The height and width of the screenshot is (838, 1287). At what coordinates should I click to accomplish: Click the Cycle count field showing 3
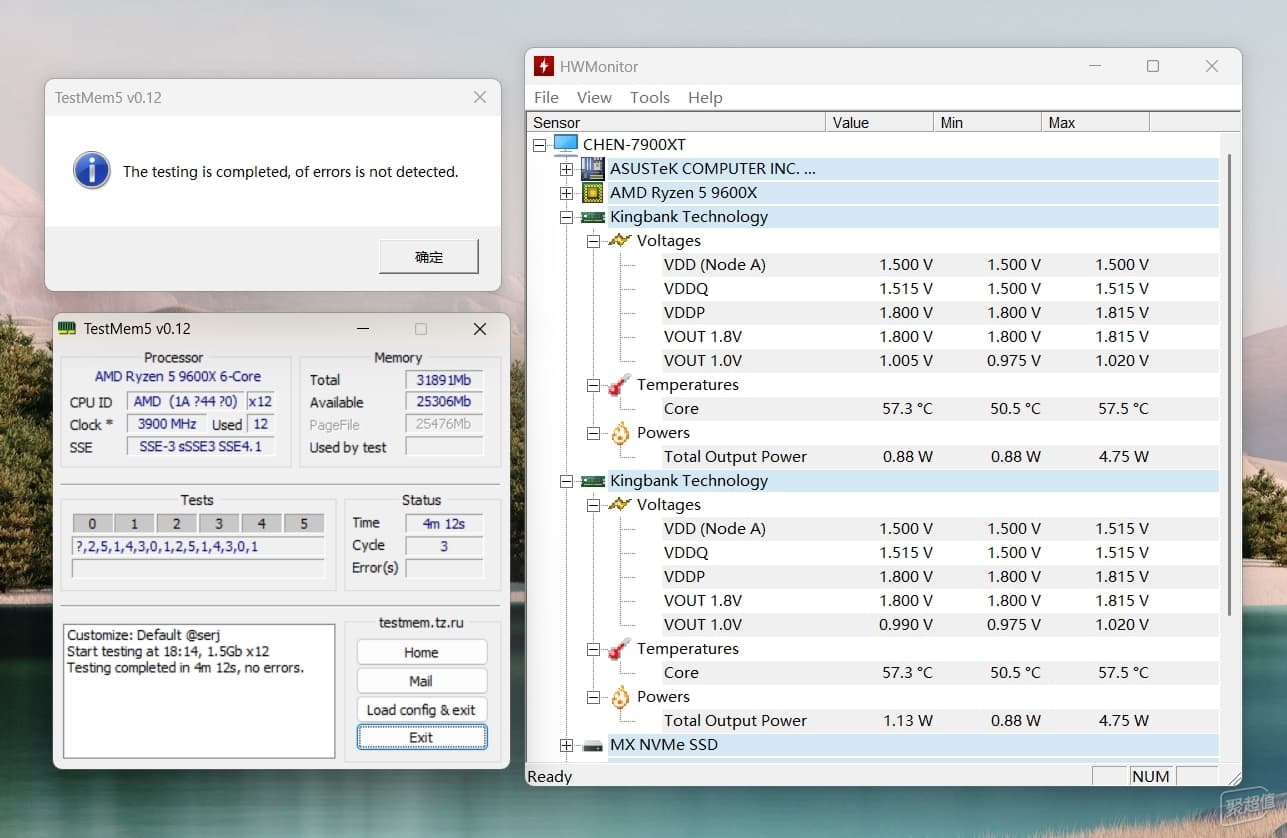(x=445, y=546)
